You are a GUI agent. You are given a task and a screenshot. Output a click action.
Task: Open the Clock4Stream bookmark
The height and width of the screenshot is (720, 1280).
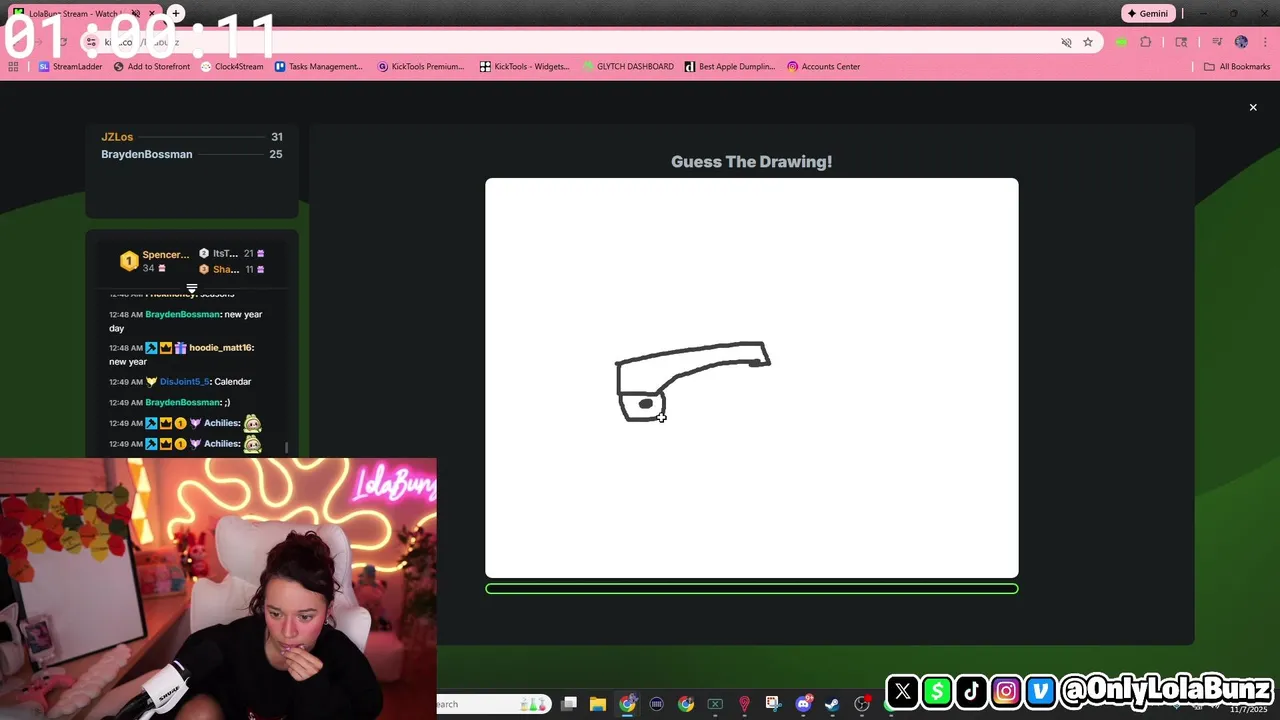[x=232, y=67]
